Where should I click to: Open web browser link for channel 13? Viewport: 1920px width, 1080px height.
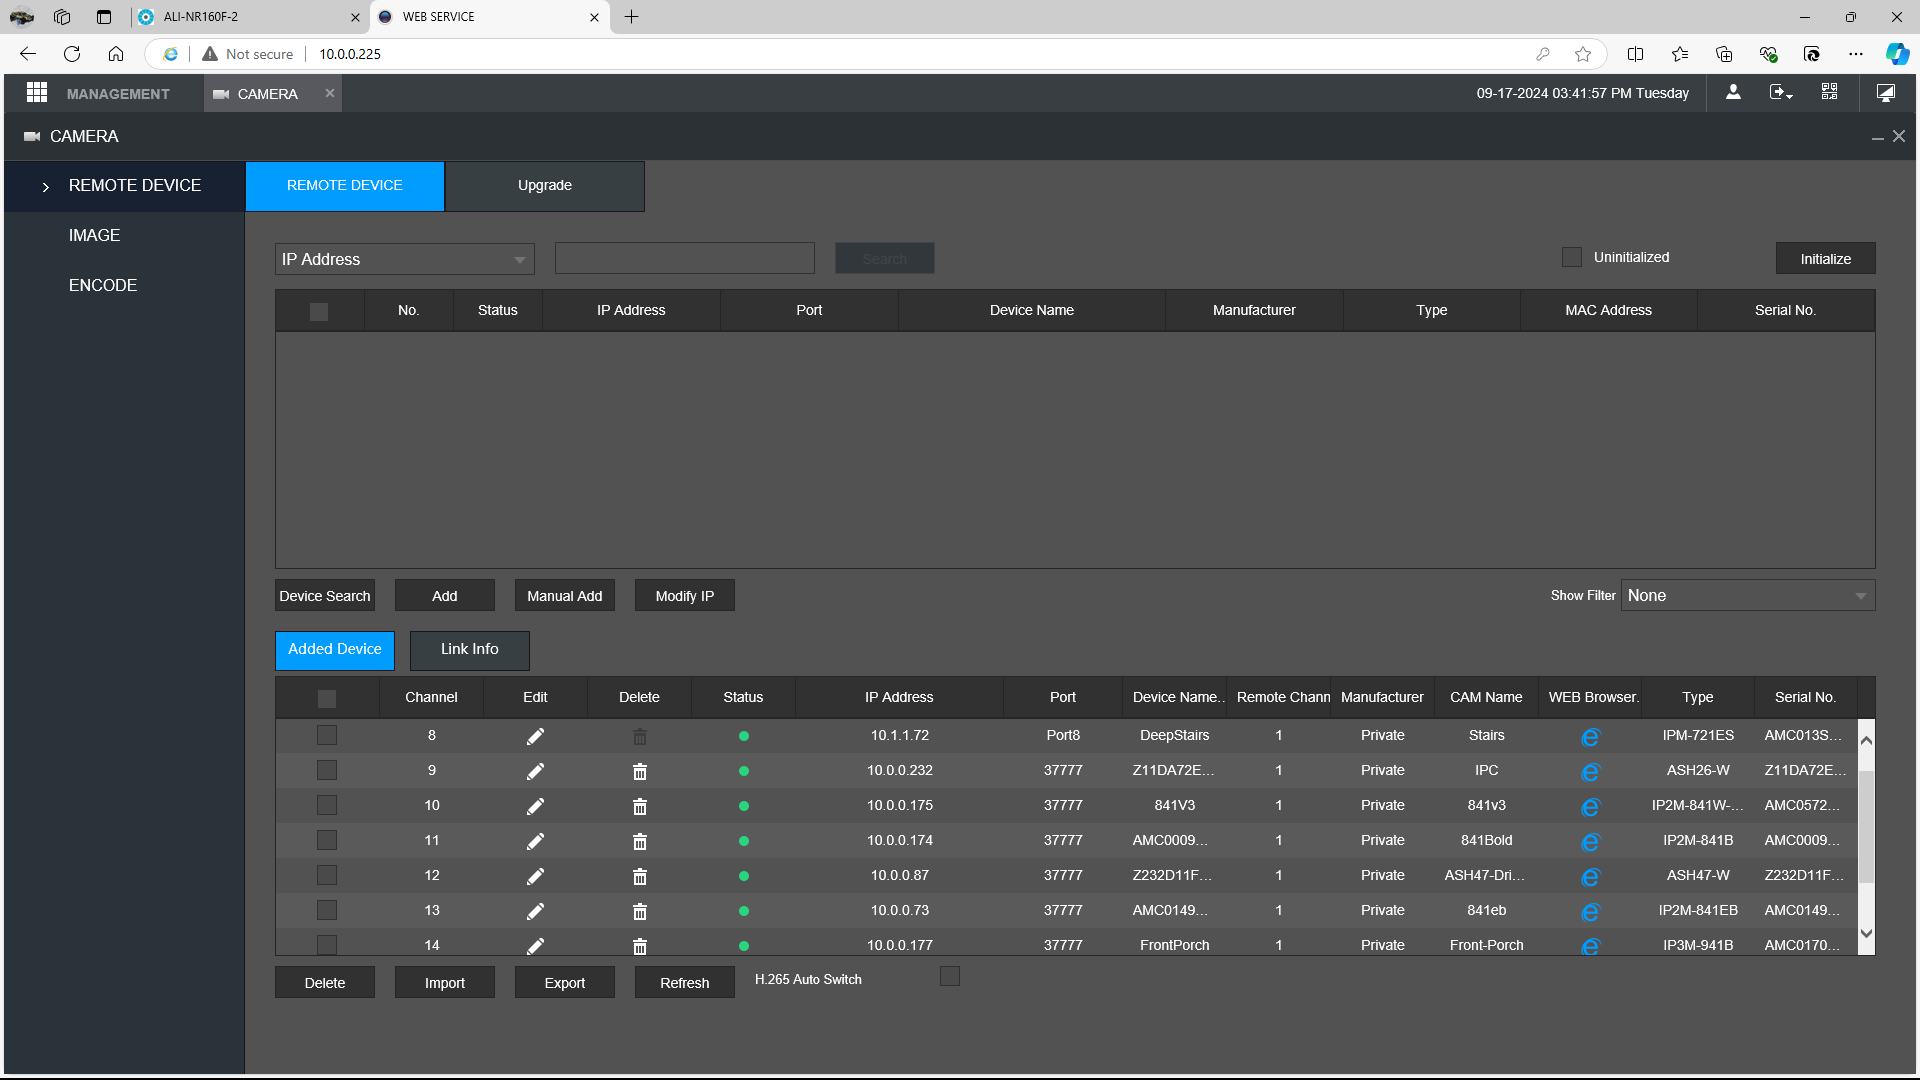pos(1590,911)
